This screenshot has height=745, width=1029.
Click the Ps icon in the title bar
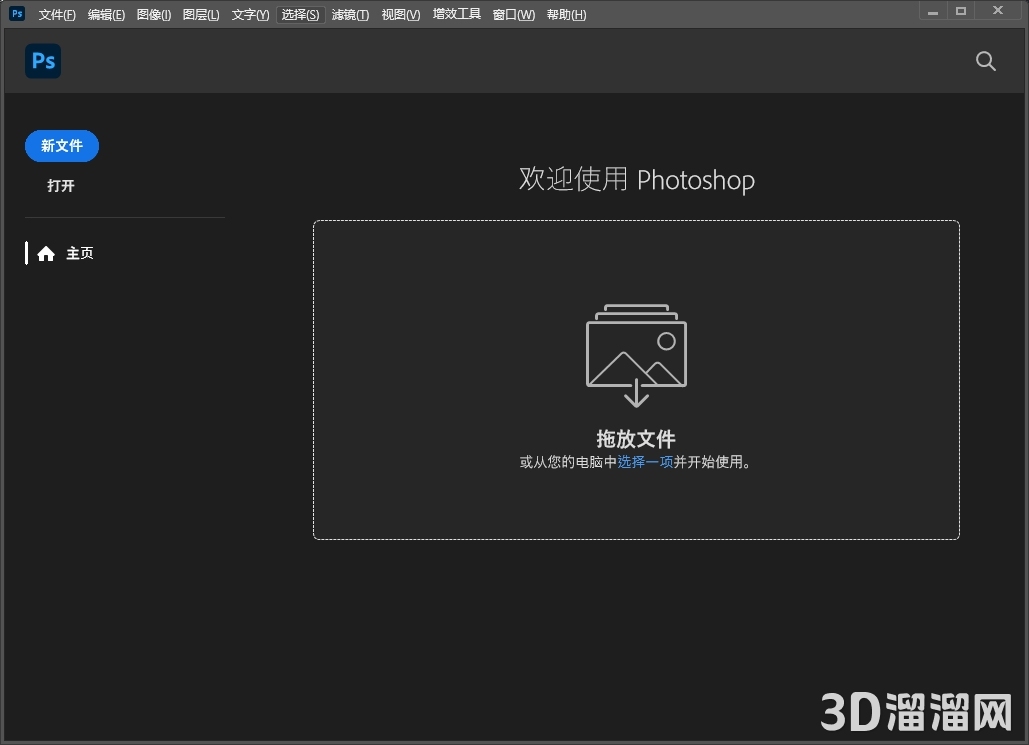(x=15, y=13)
